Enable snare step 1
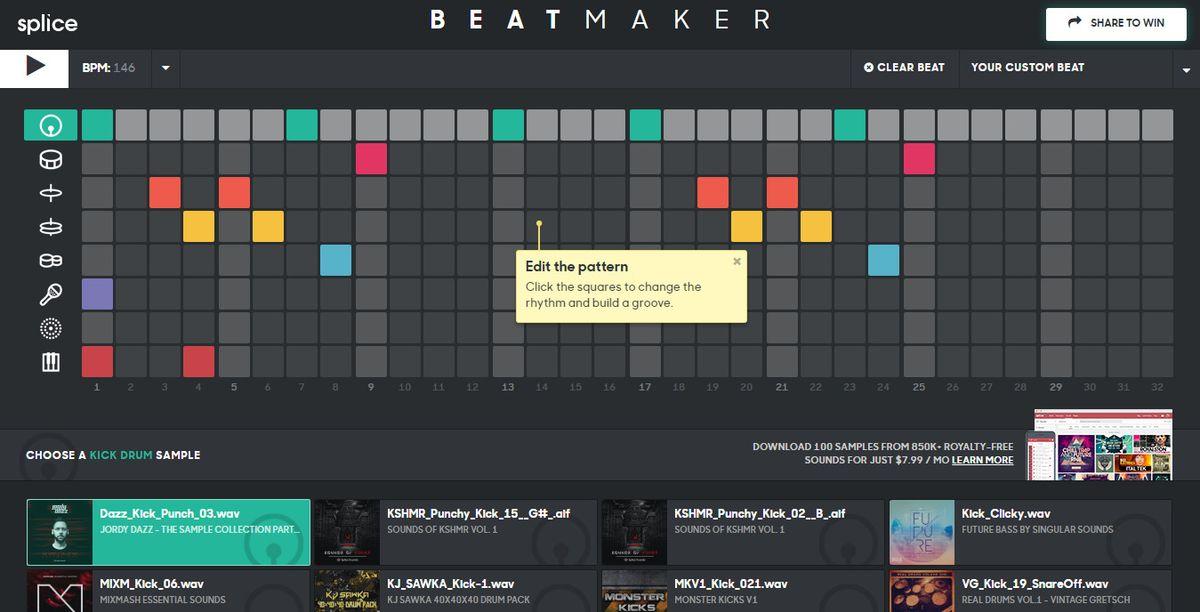 point(97,159)
